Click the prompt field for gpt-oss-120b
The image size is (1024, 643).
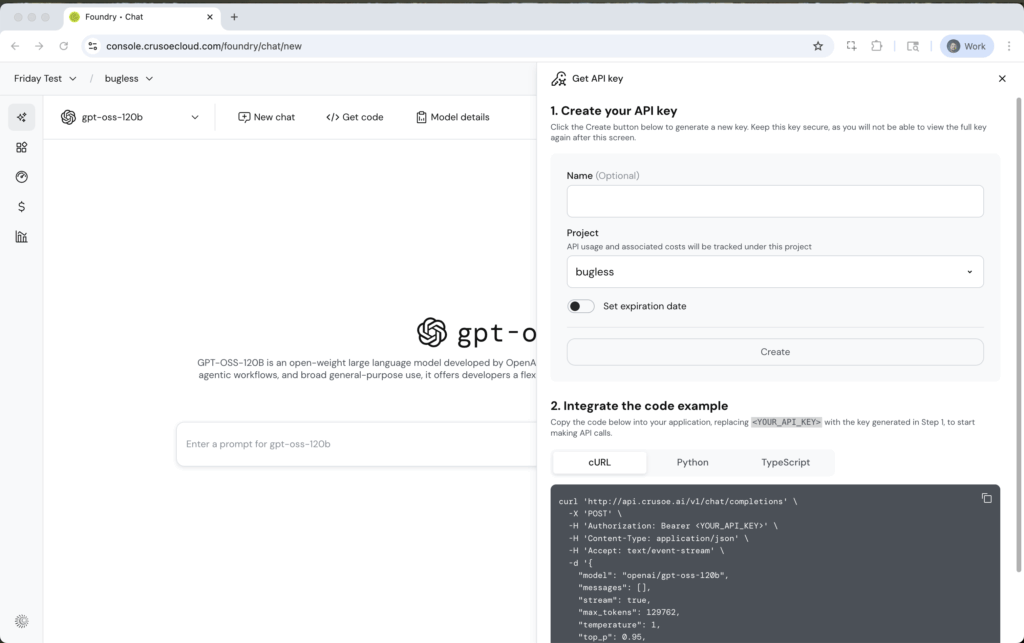click(356, 444)
